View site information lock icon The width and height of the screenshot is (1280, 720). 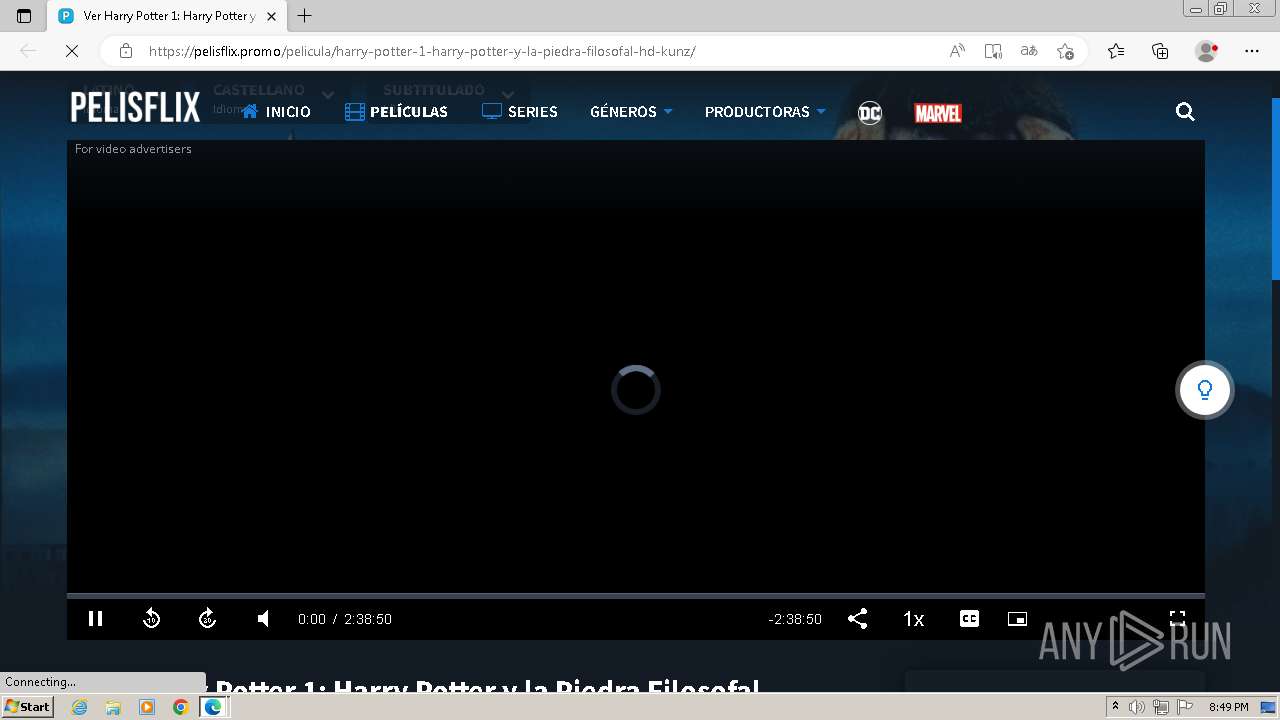coord(125,51)
